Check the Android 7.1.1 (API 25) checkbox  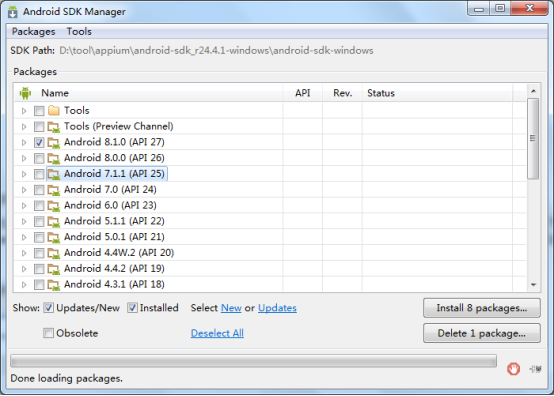[x=39, y=174]
